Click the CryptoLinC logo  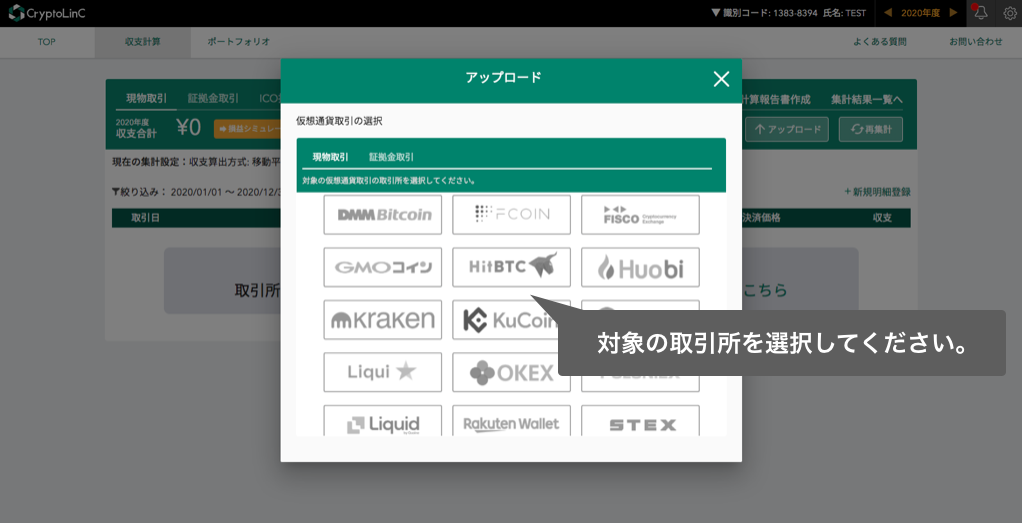[47, 12]
